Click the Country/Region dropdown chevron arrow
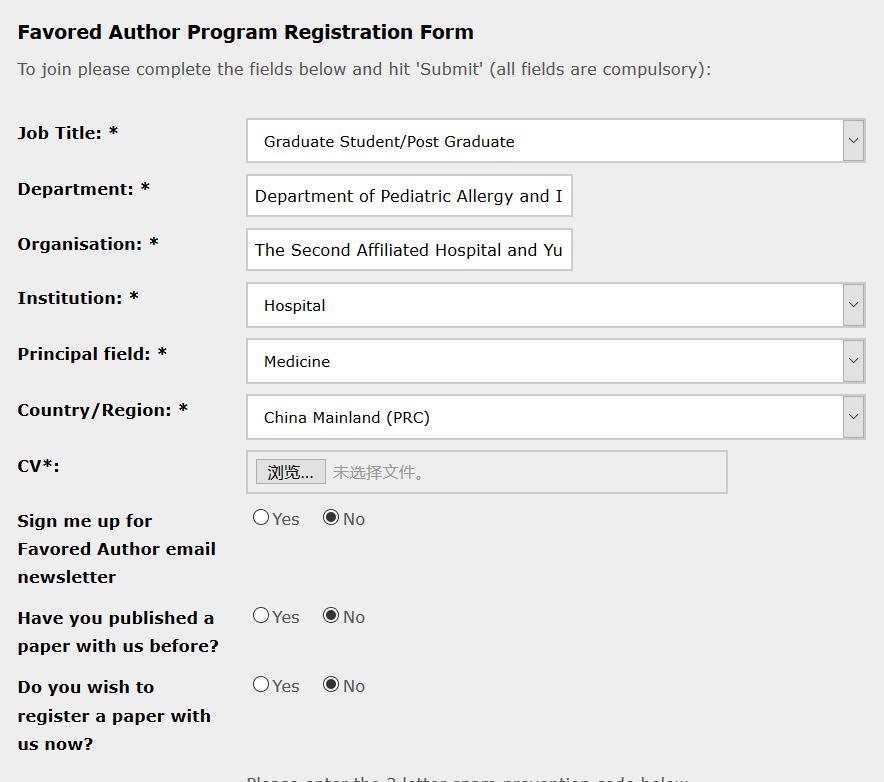This screenshot has width=884, height=782. 853,417
